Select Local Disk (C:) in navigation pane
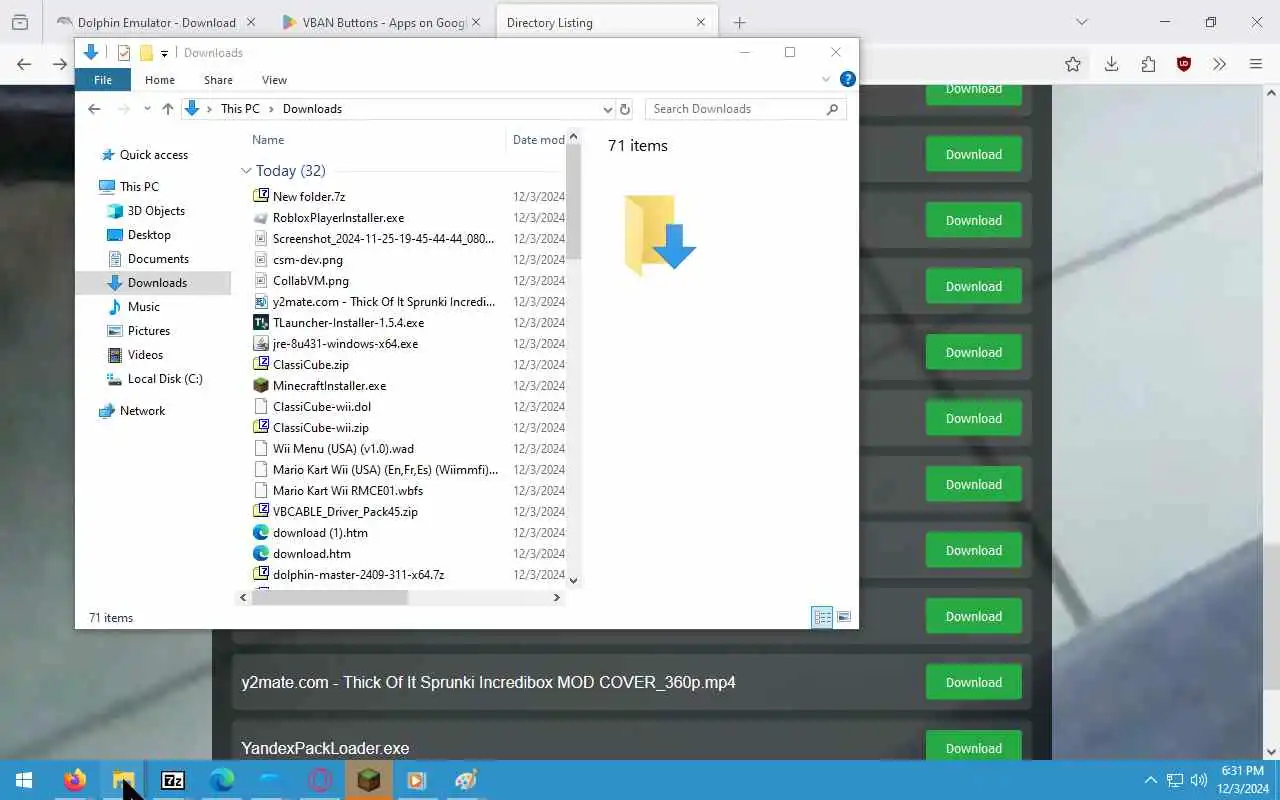The image size is (1280, 800). pos(165,379)
